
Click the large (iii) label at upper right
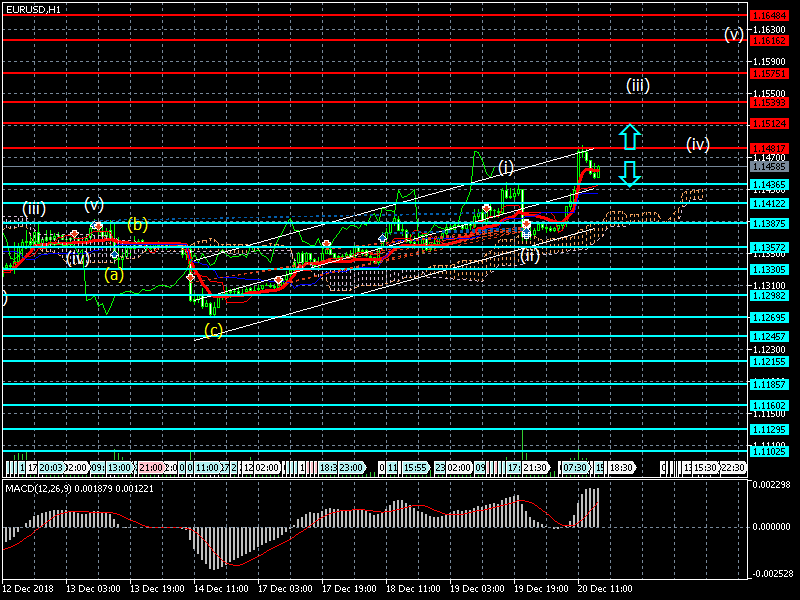pyautogui.click(x=638, y=85)
